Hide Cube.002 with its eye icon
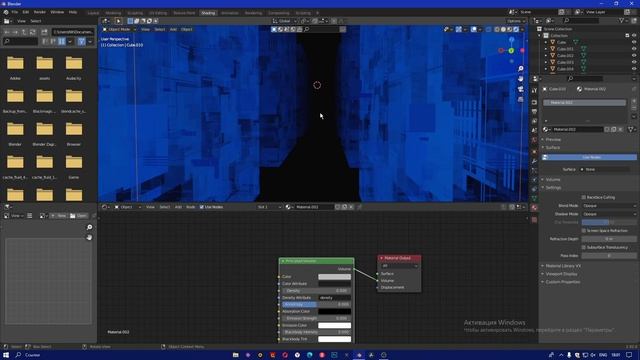The image size is (640, 360). 634,56
